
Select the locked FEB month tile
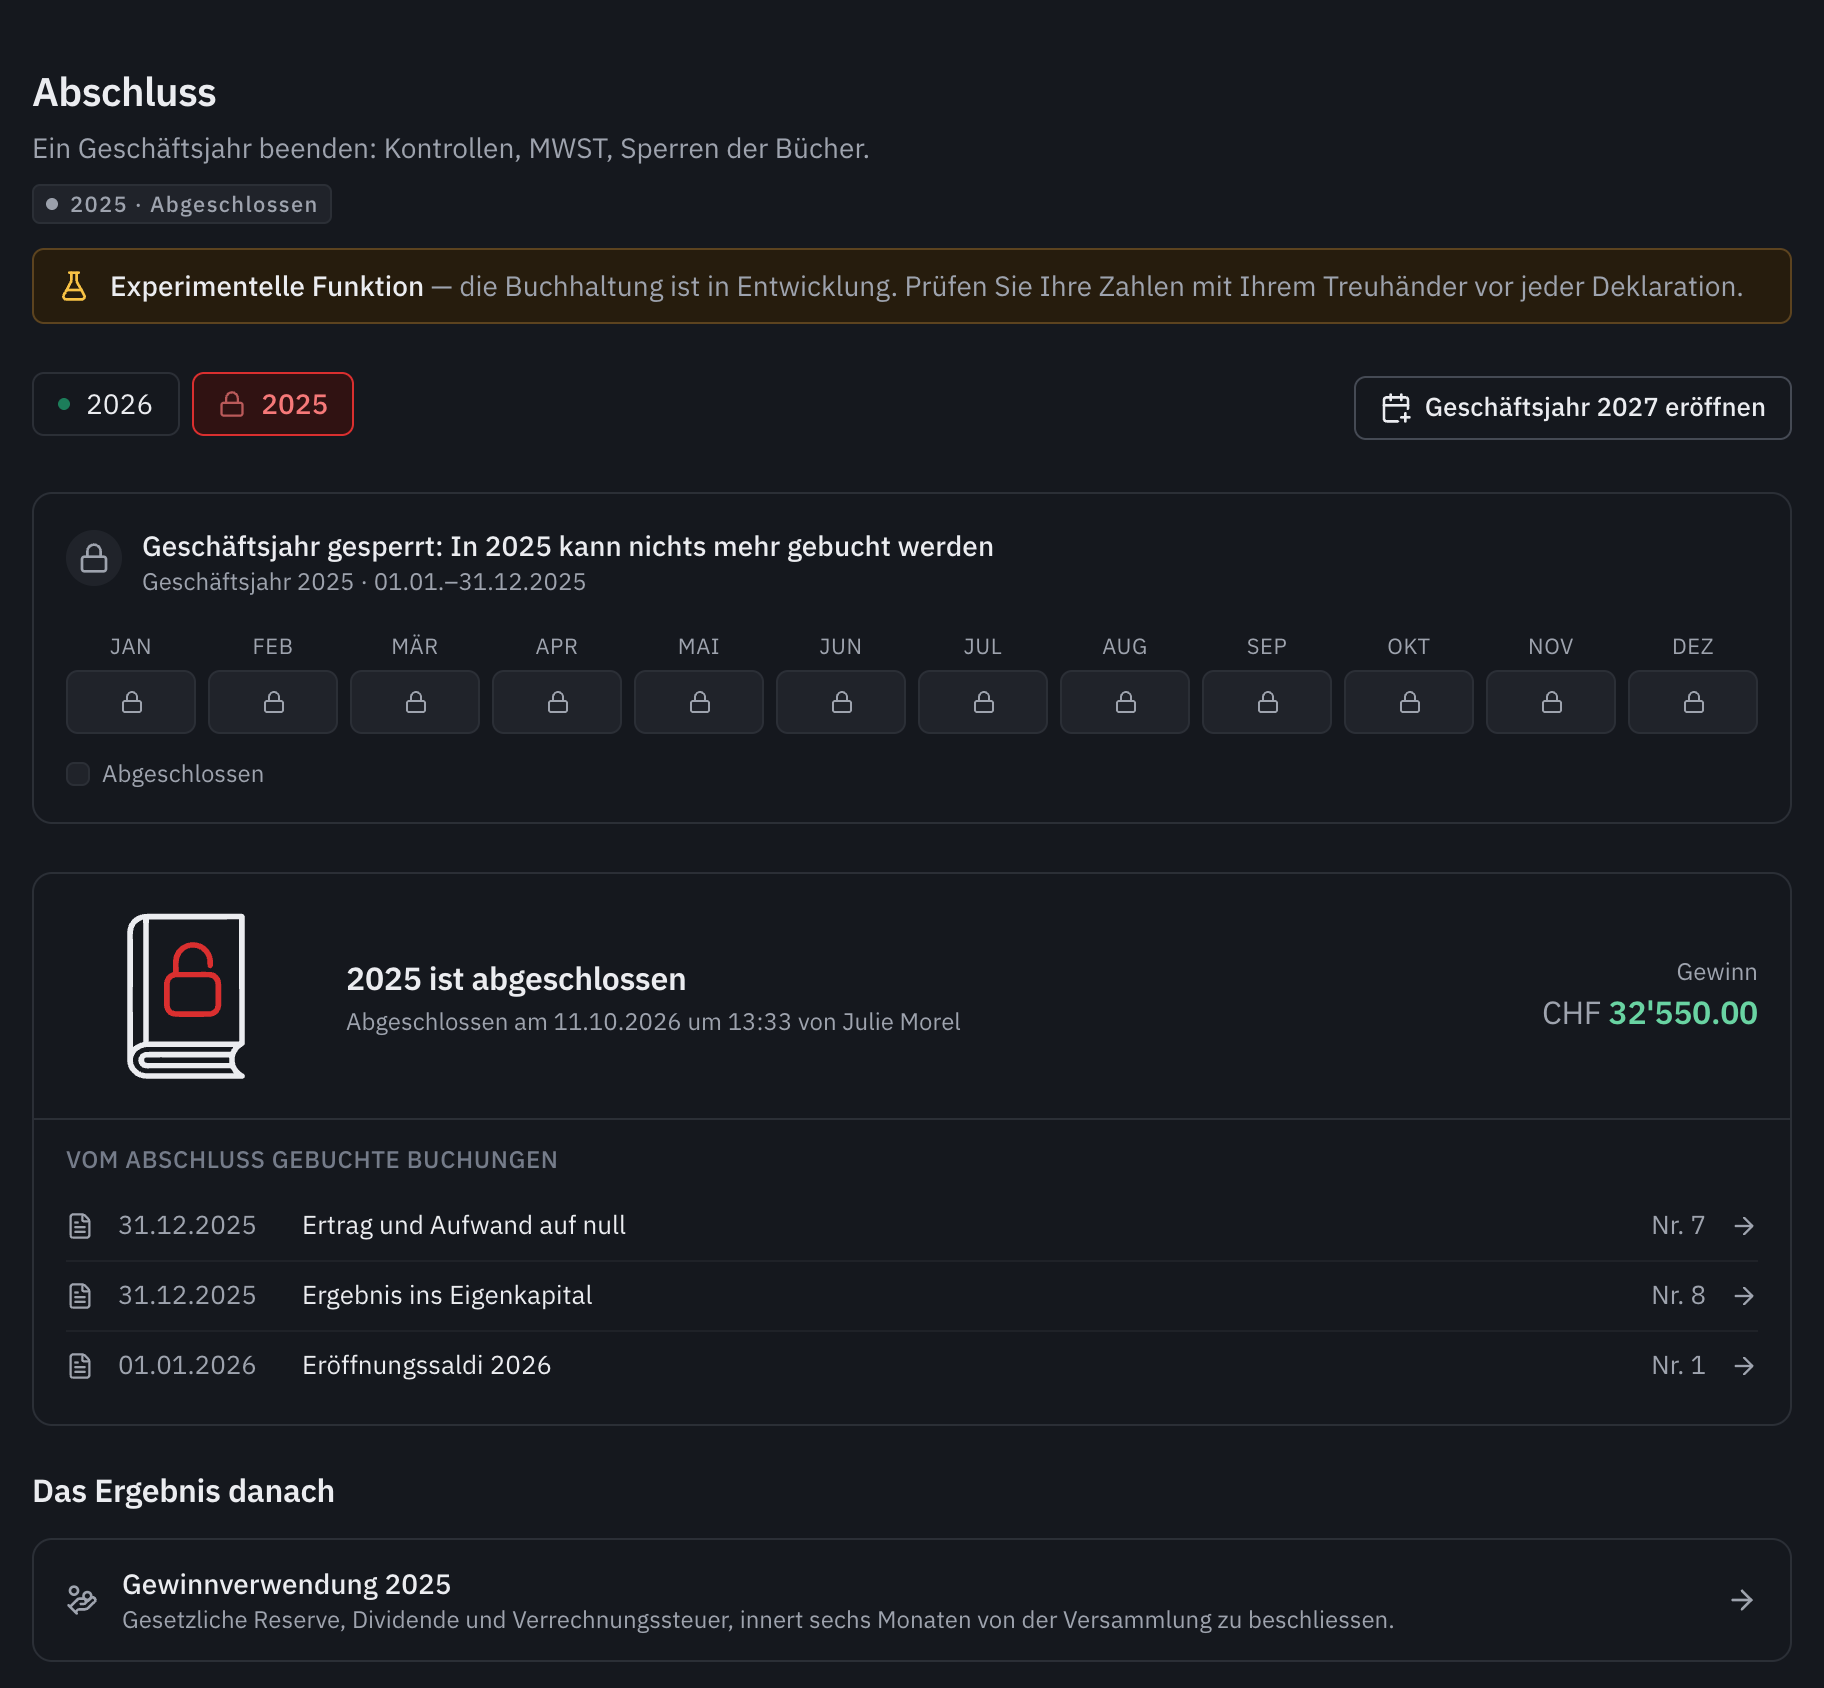click(x=273, y=702)
